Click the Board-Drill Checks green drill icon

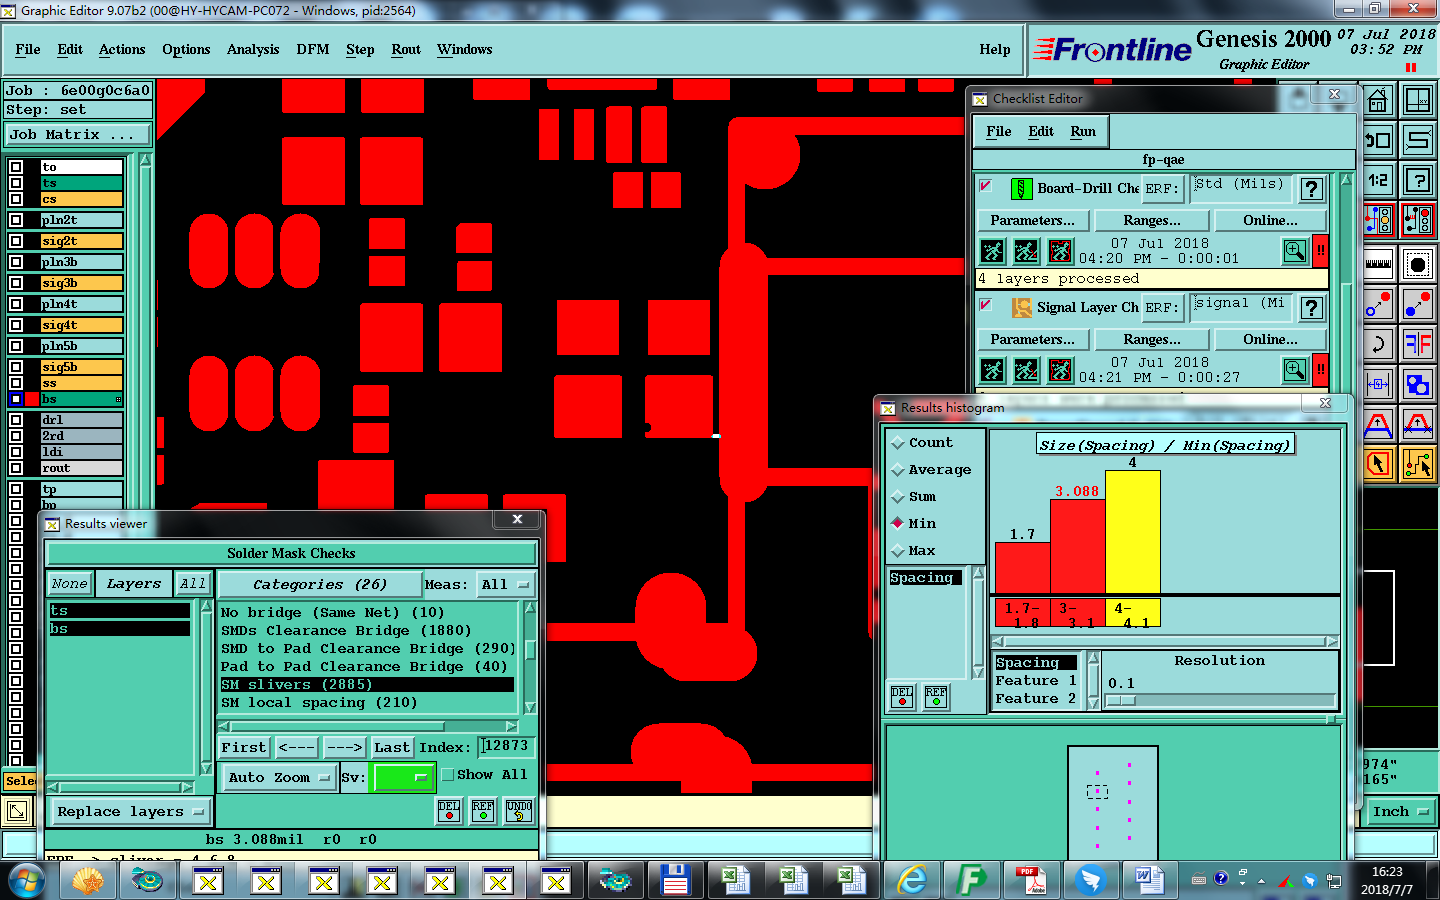point(1021,188)
